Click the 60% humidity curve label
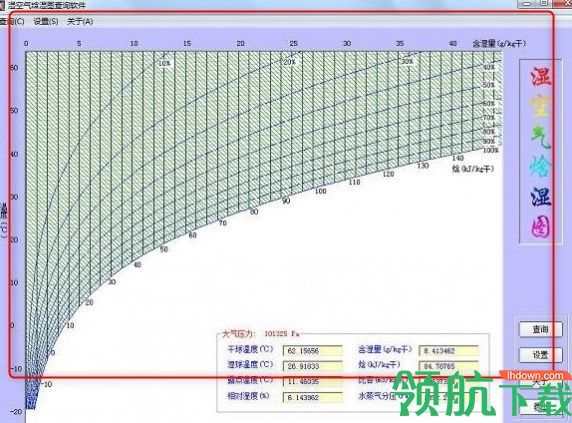 point(489,104)
